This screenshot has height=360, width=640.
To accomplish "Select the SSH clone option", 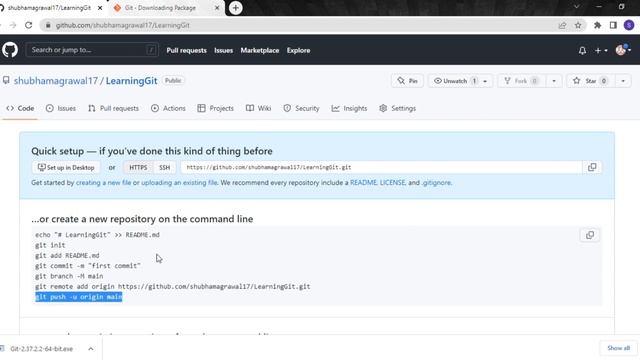I will (164, 167).
